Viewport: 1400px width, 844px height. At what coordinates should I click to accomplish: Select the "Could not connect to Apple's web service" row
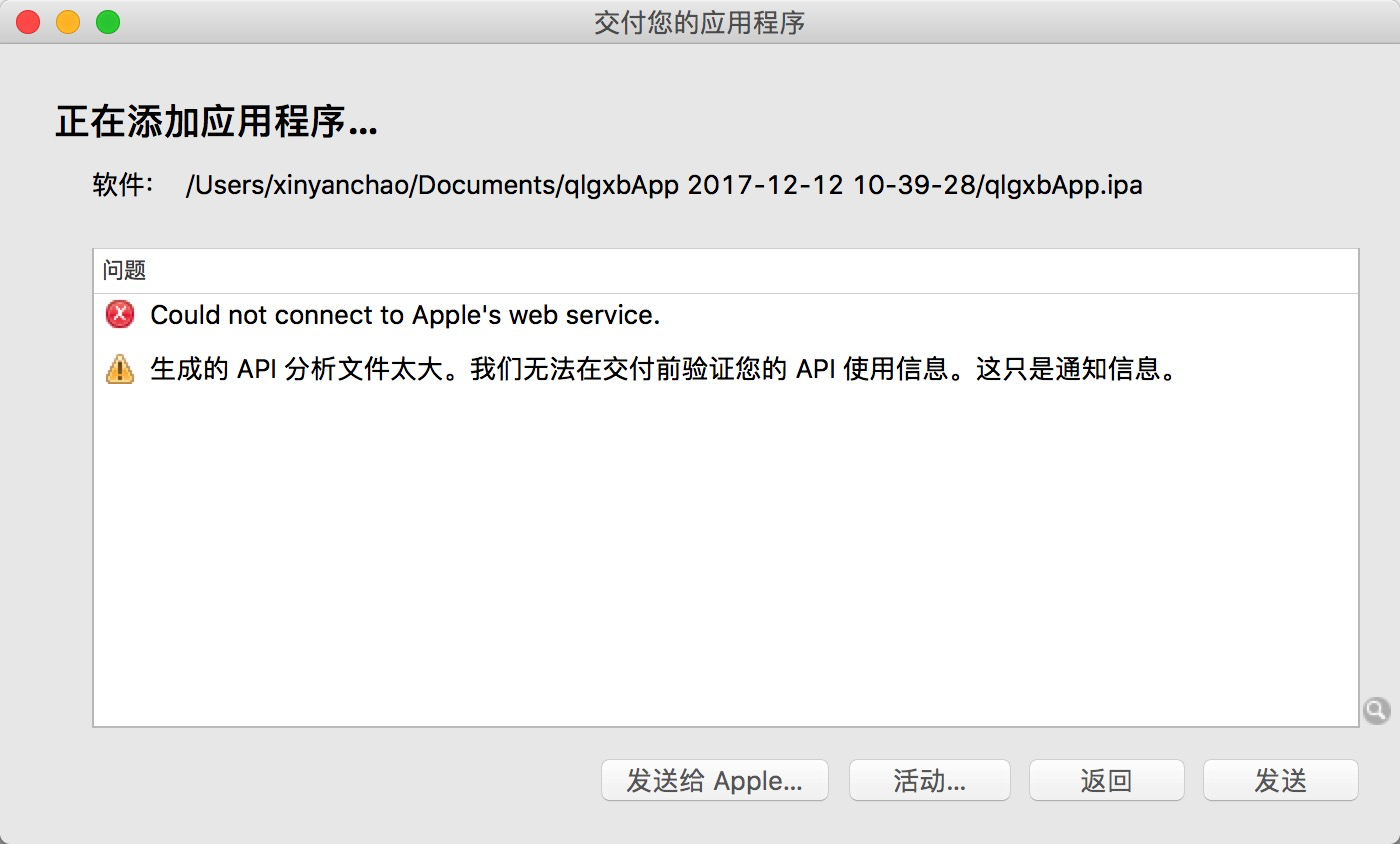click(726, 315)
